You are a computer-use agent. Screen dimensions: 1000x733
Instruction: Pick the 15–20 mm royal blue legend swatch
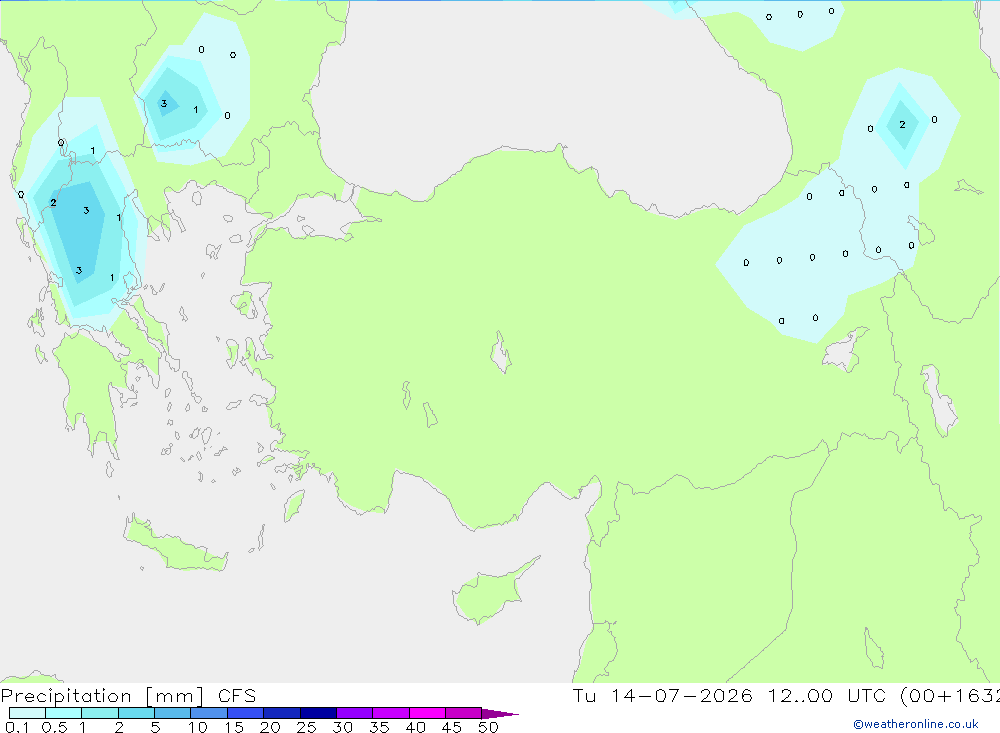[246, 713]
